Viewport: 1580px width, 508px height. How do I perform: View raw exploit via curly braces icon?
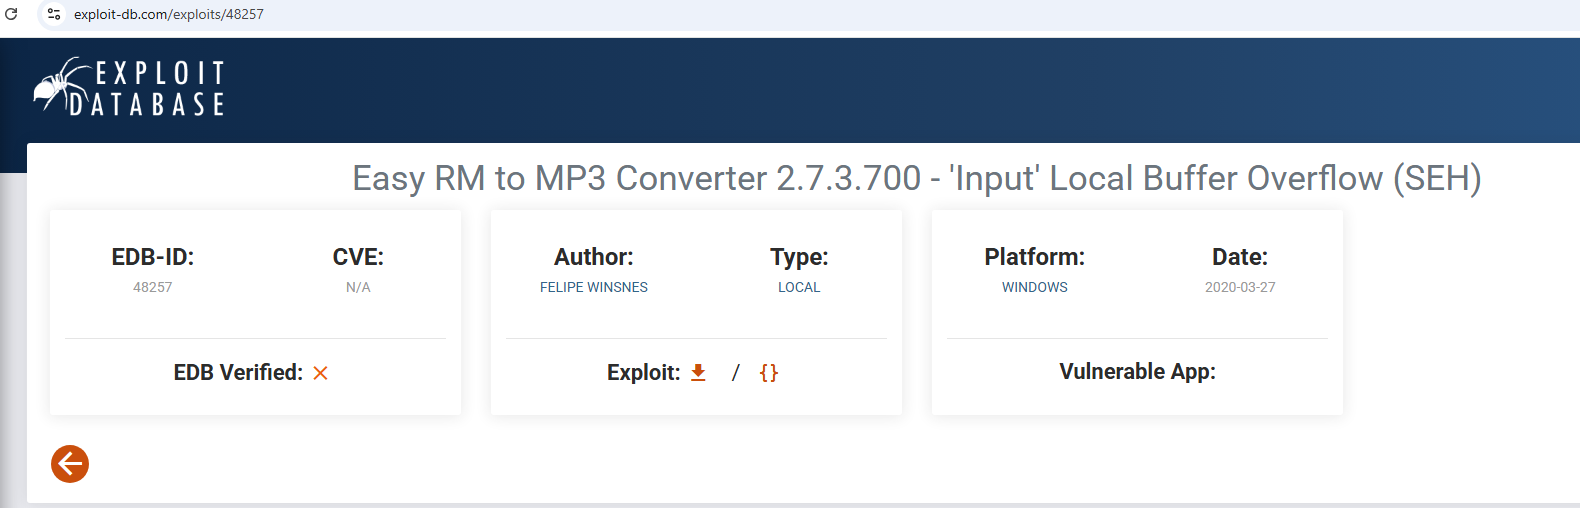click(x=768, y=373)
